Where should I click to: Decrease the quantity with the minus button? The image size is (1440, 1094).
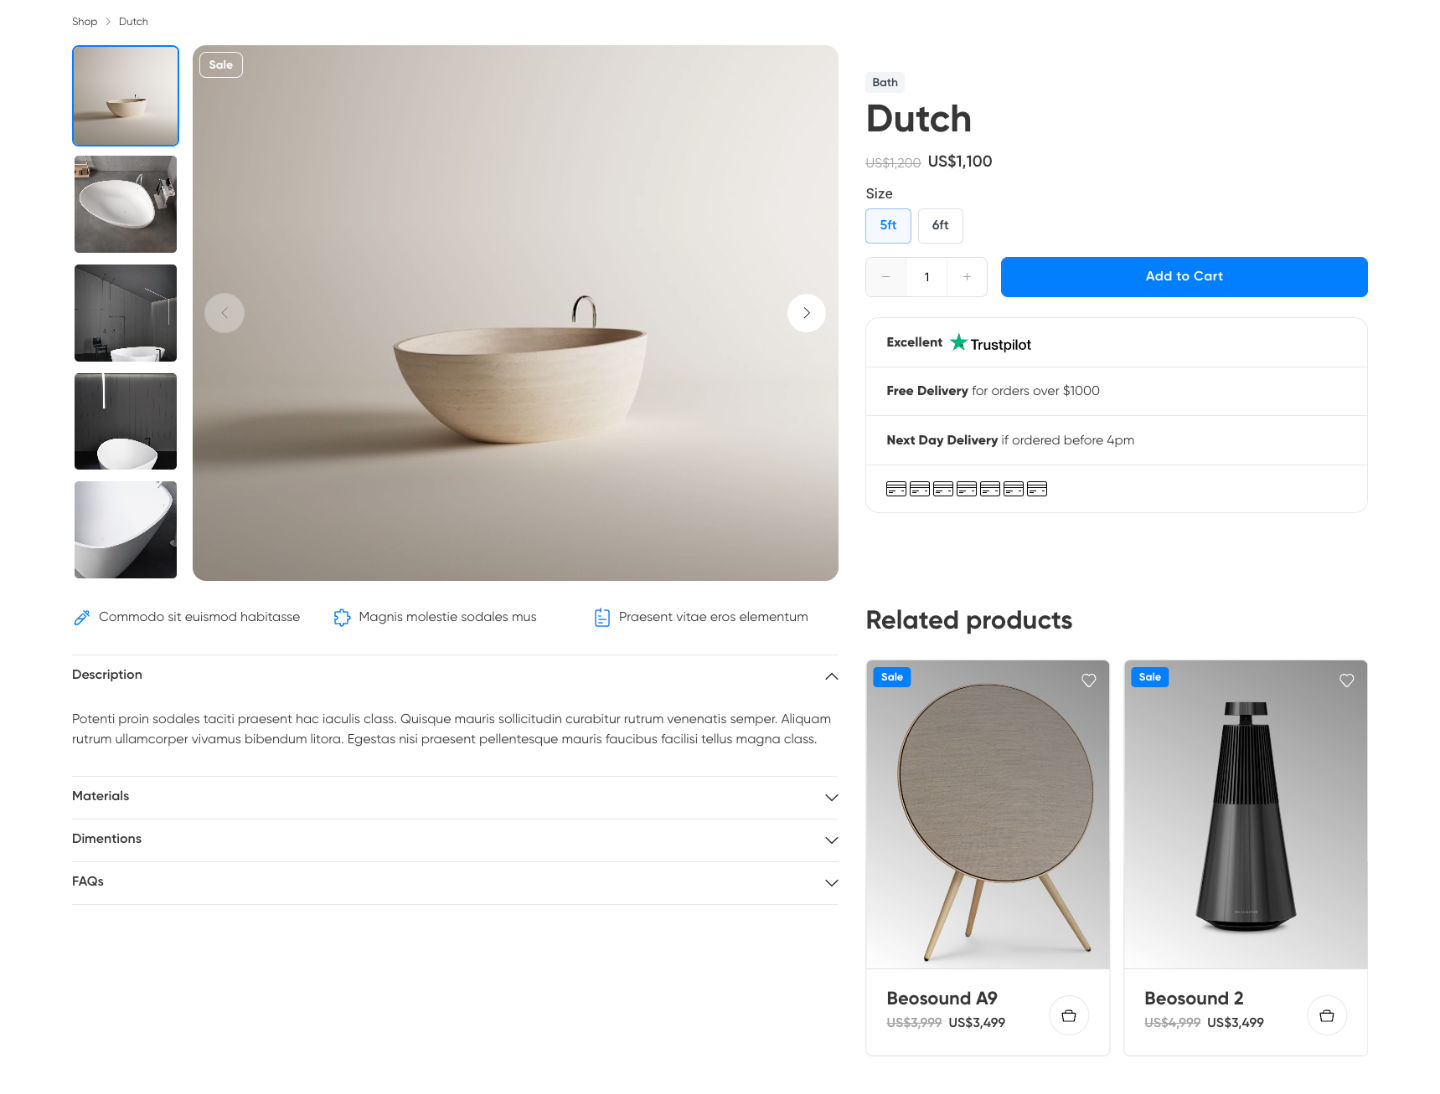pos(886,277)
